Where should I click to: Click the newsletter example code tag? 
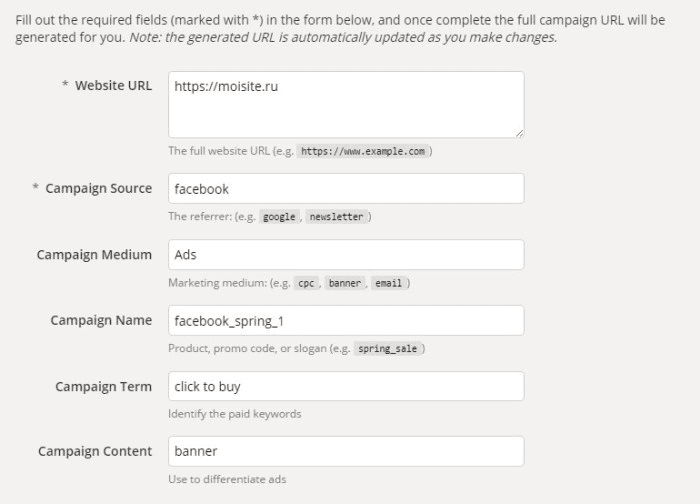pyautogui.click(x=337, y=217)
